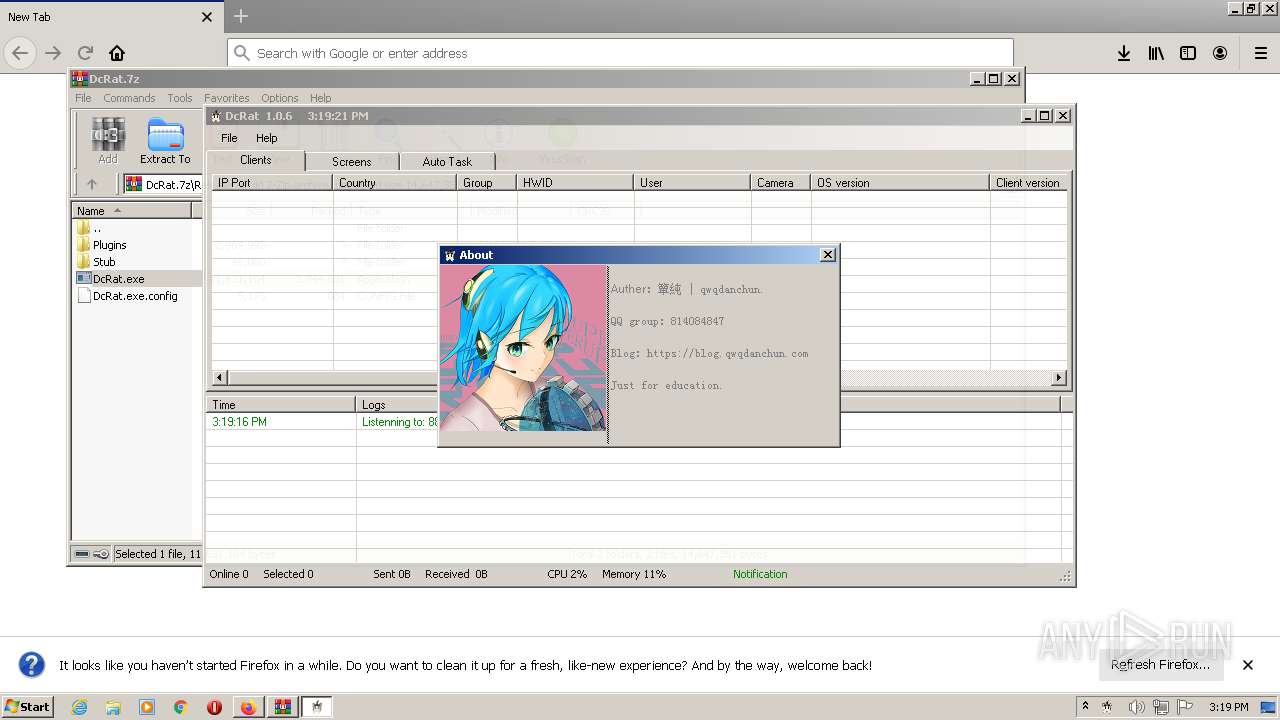Open WinRAR Options menu
The image size is (1280, 720).
[280, 98]
